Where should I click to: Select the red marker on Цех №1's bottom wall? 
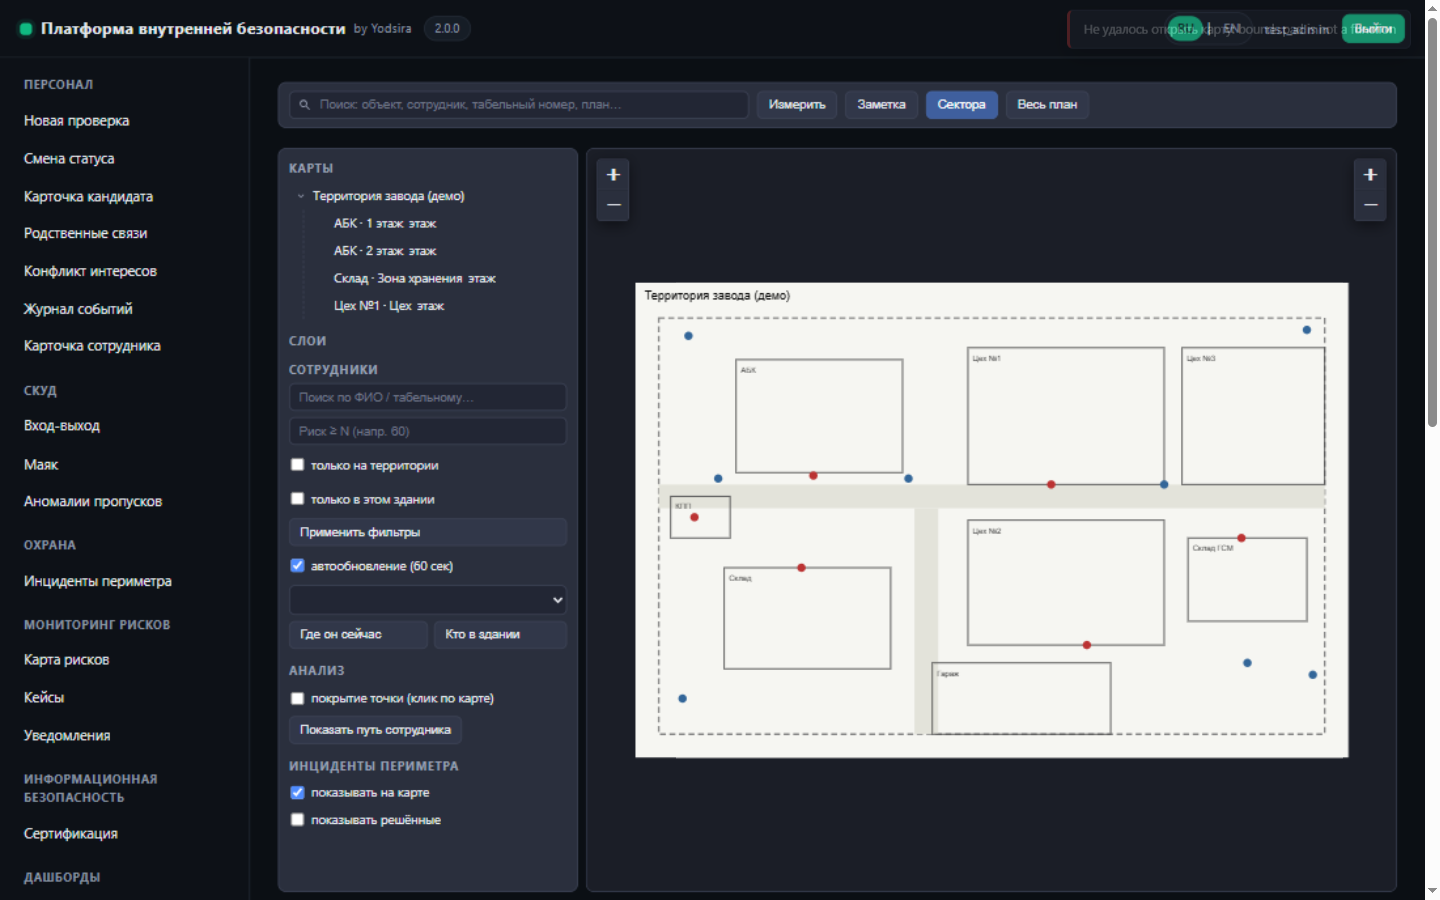click(x=1051, y=484)
